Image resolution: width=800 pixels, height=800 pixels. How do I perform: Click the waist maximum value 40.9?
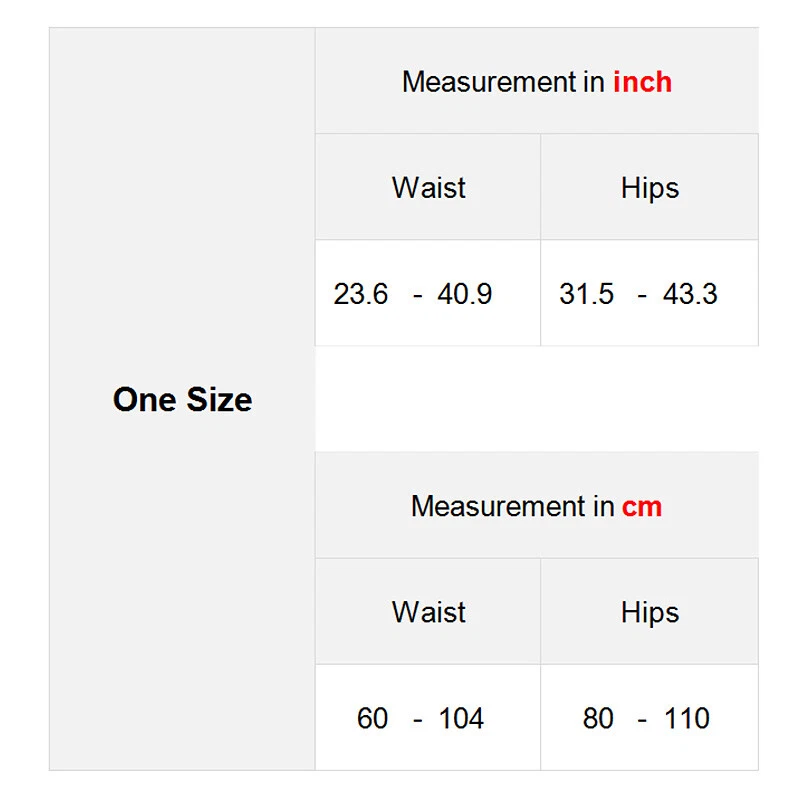(465, 294)
